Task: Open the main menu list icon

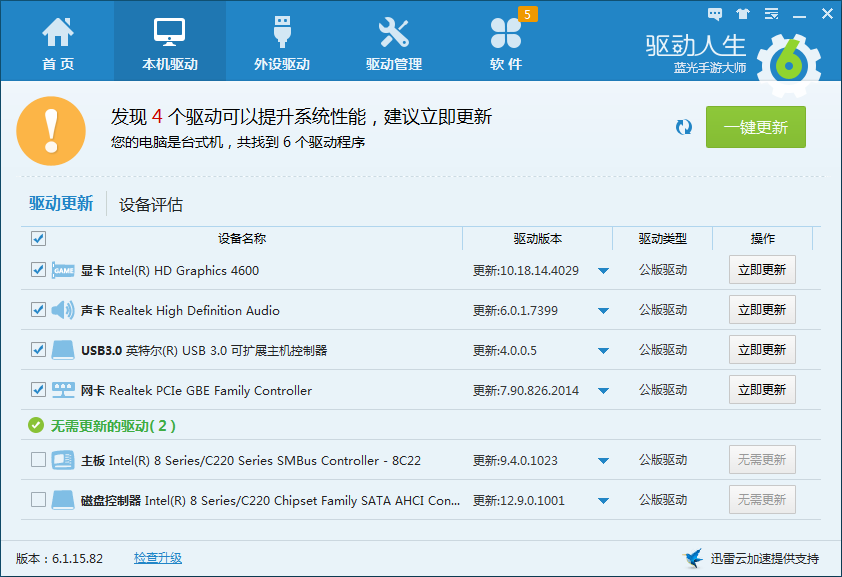Action: click(772, 13)
